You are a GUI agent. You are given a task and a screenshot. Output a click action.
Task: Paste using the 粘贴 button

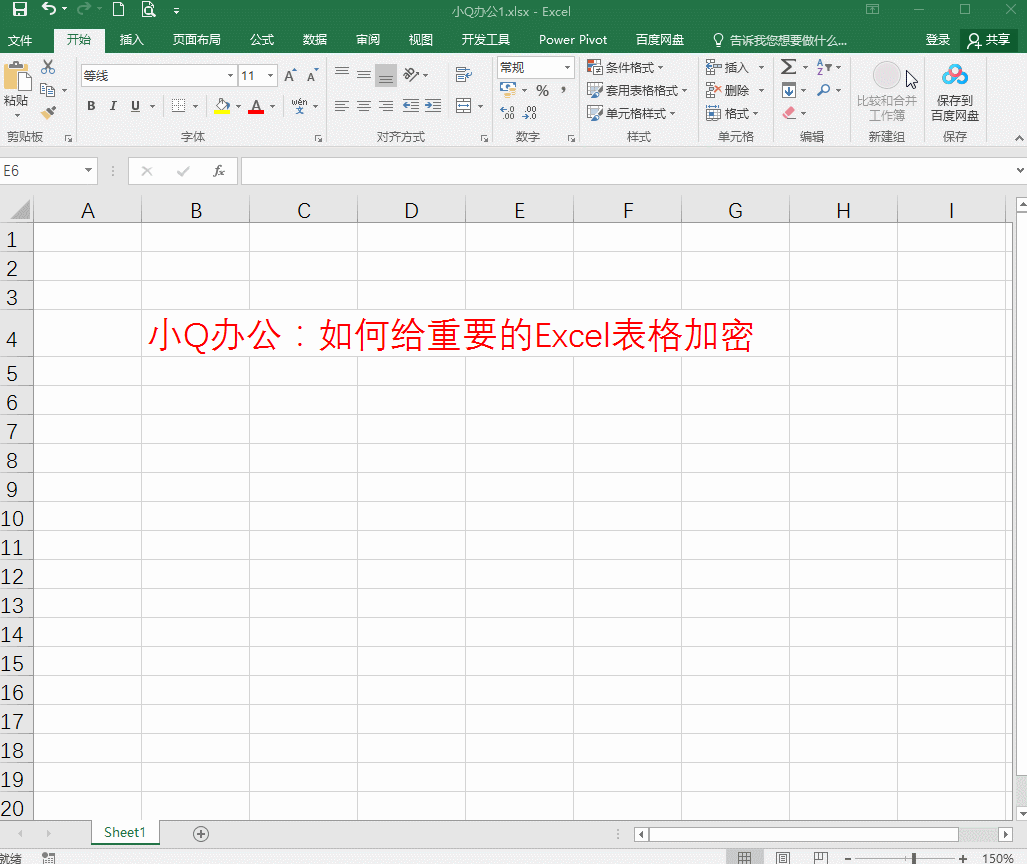[x=16, y=90]
